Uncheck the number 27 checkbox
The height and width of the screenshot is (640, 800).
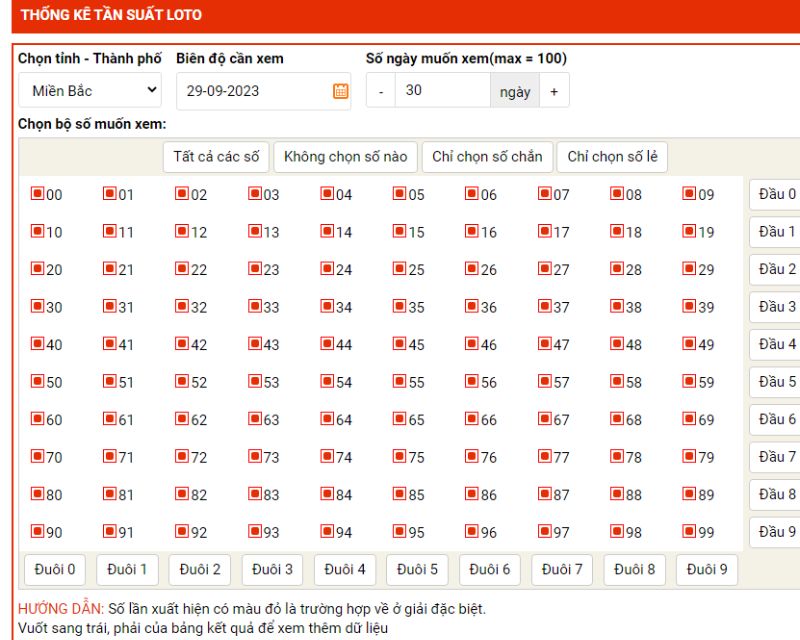point(544,268)
